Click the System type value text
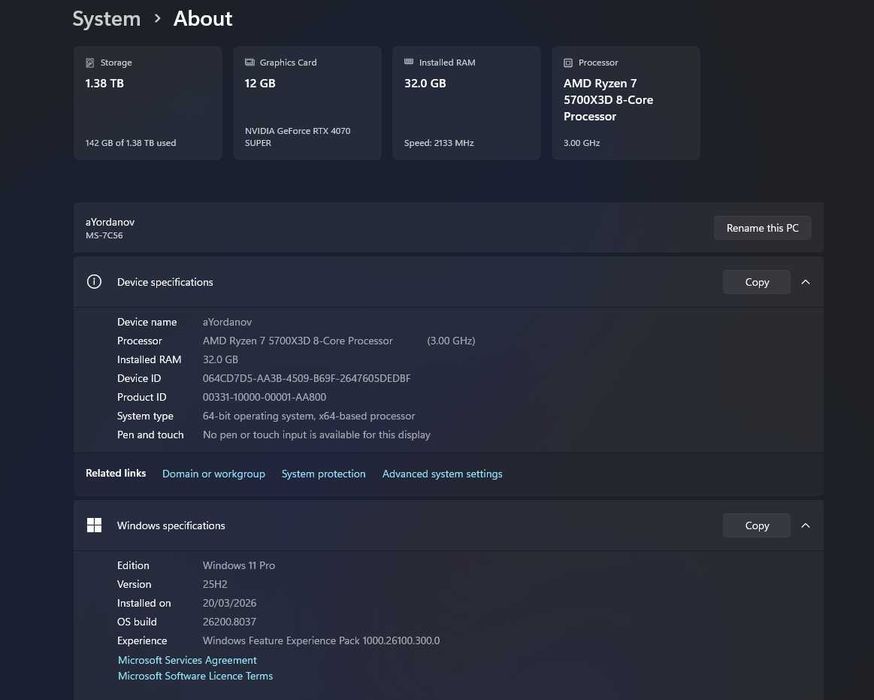The width and height of the screenshot is (874, 700). point(309,416)
